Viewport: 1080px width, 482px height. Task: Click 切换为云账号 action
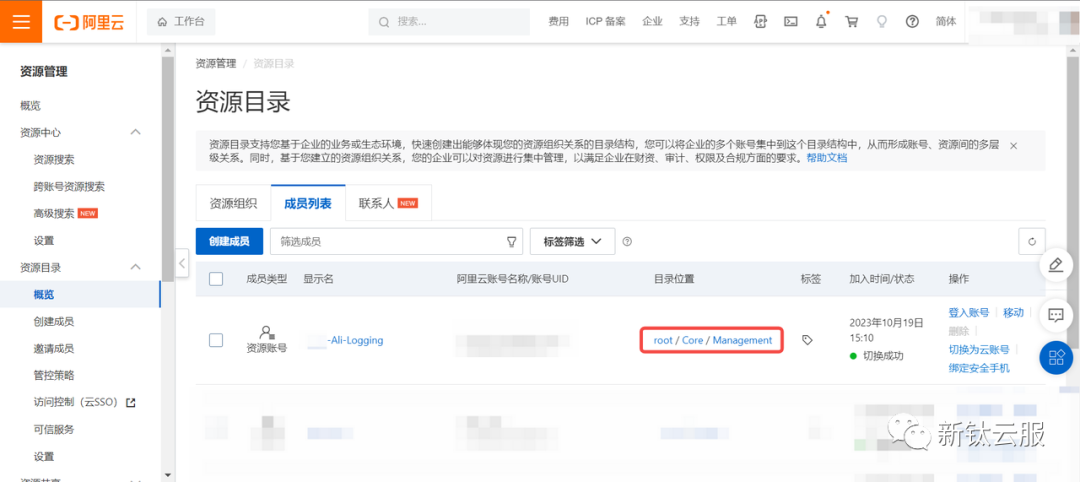coord(979,350)
